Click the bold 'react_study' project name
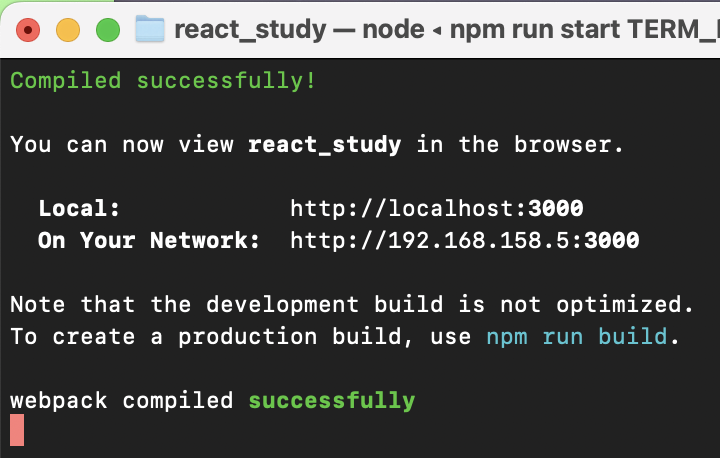 [x=325, y=145]
